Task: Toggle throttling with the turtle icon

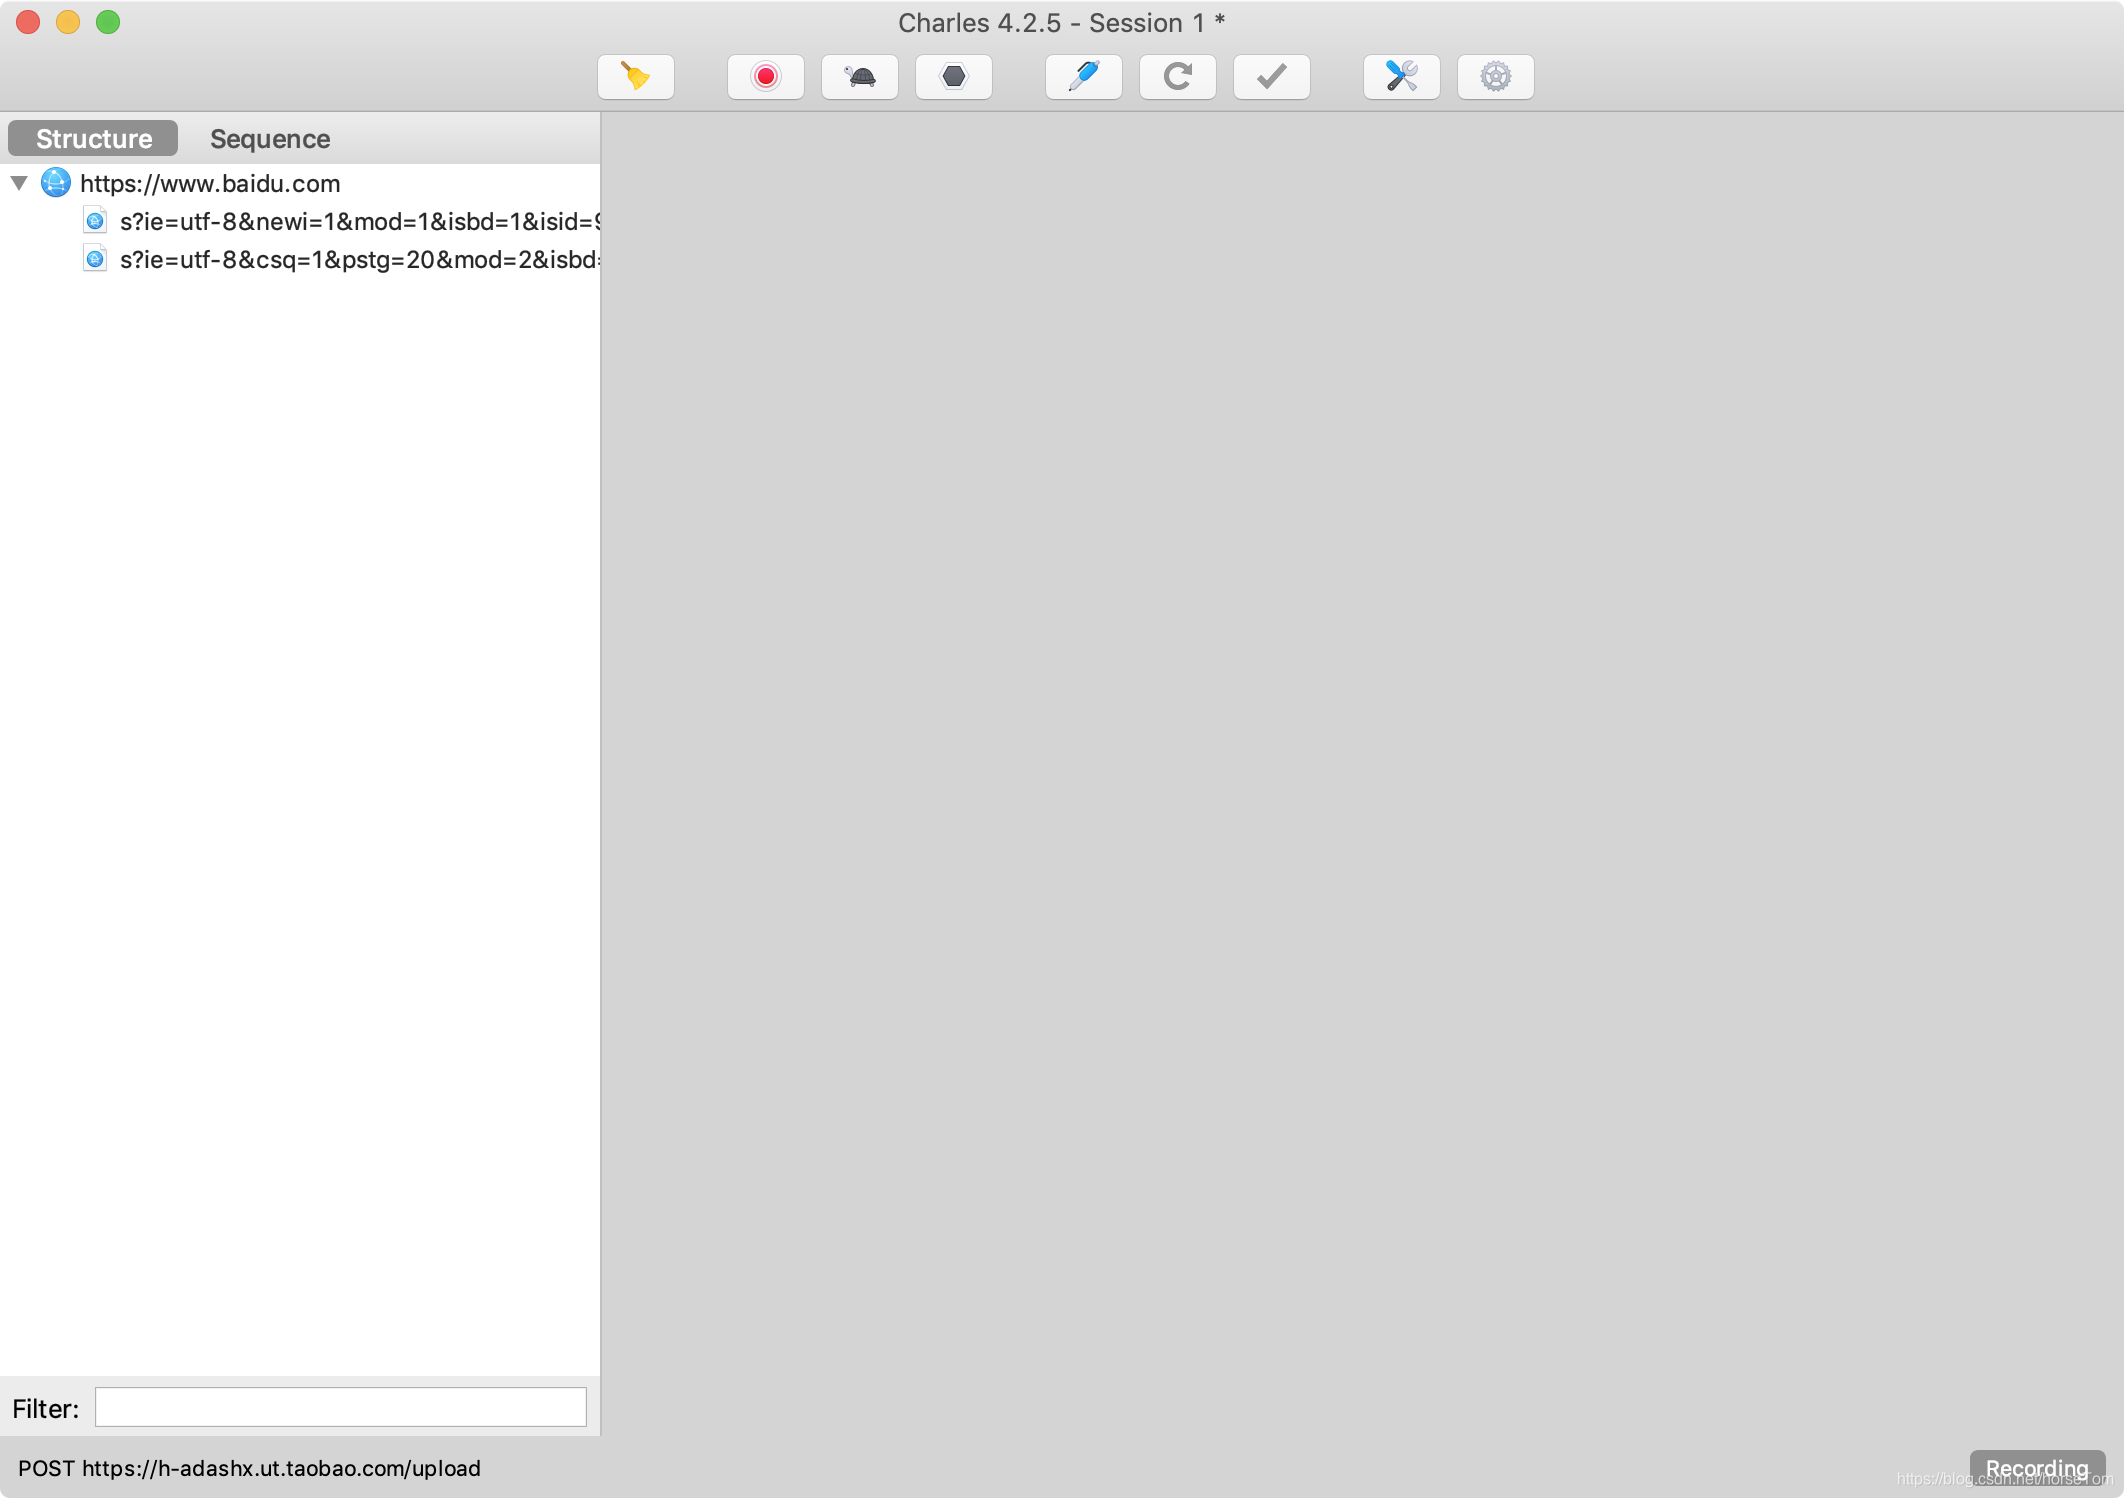Action: tap(860, 77)
